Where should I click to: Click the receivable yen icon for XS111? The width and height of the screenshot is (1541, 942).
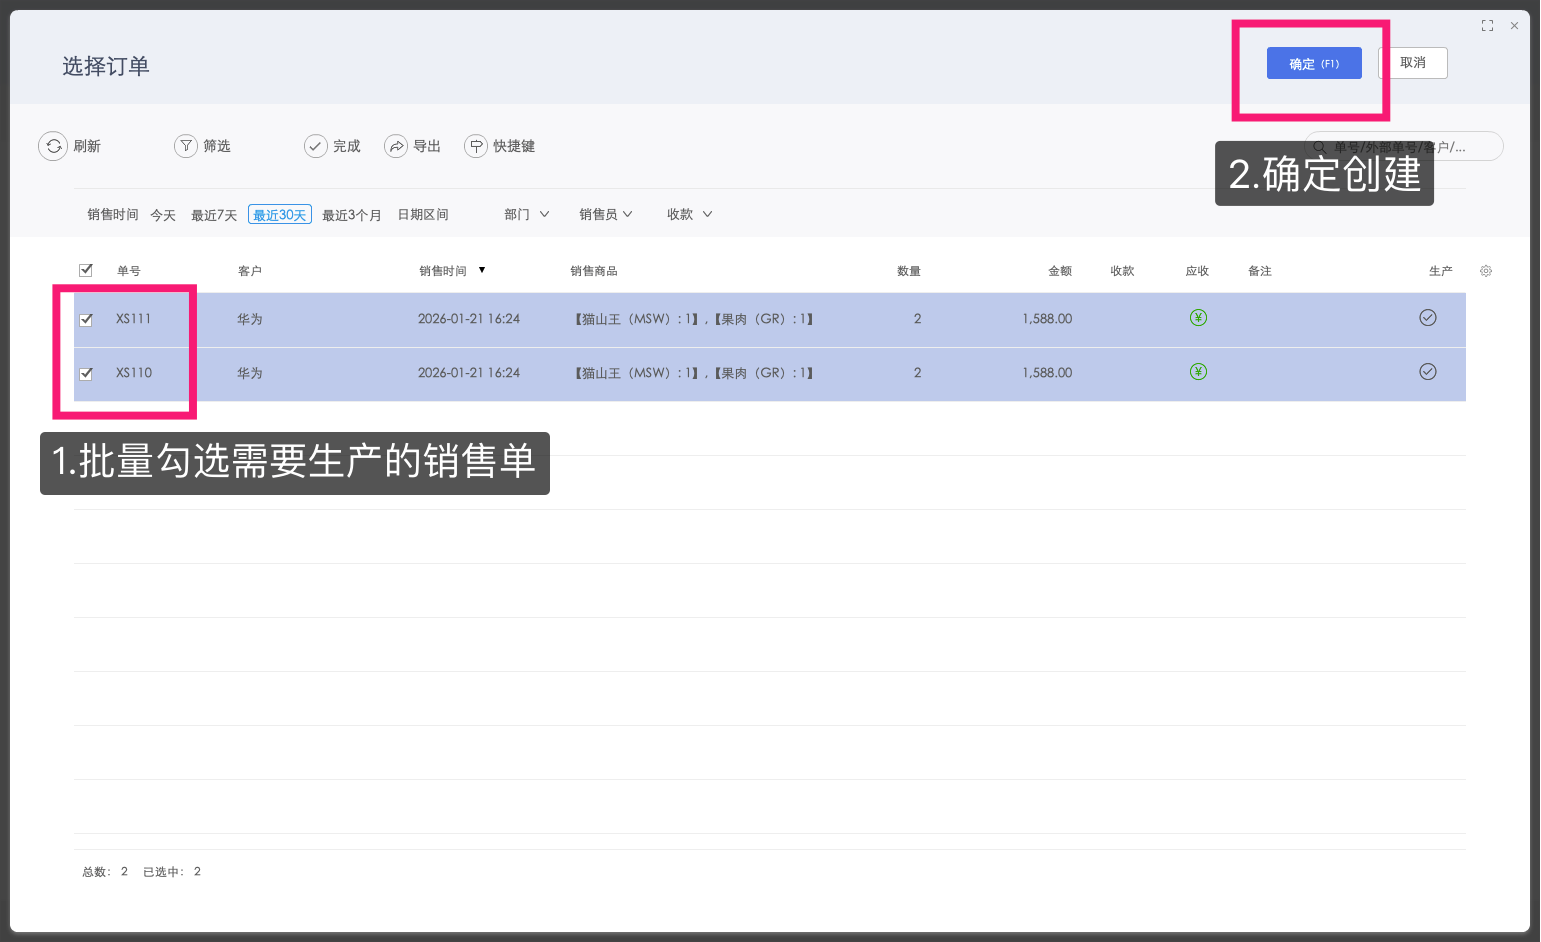tap(1198, 318)
